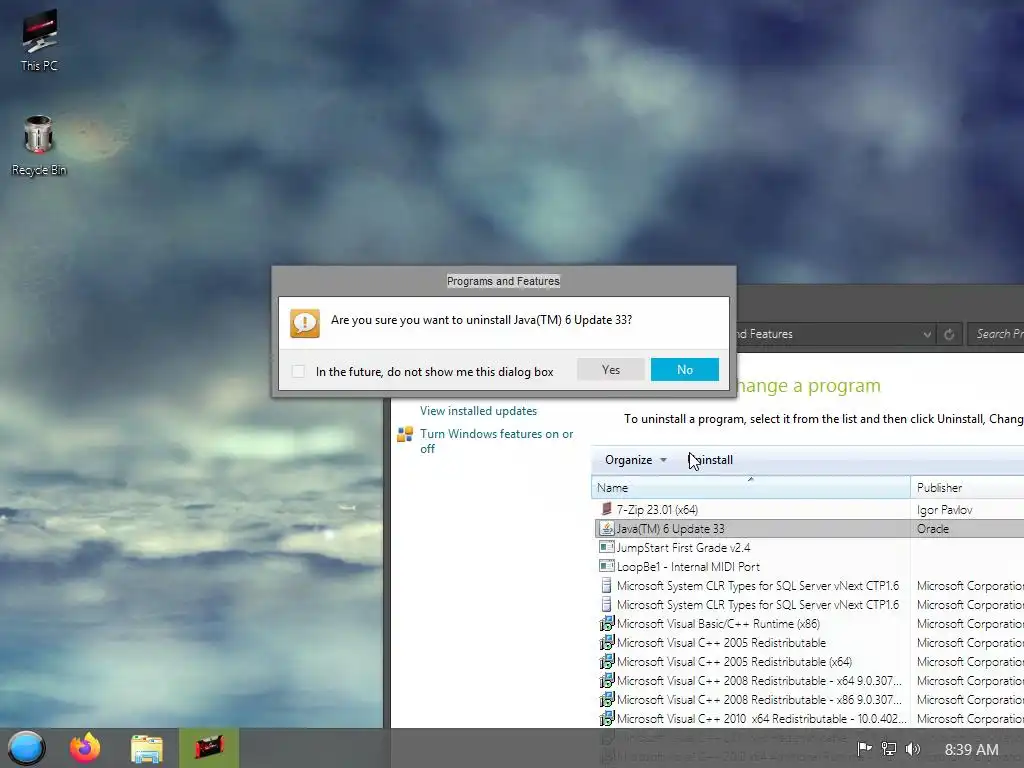
Task: Click the LoopBe1 program icon
Action: coord(607,566)
